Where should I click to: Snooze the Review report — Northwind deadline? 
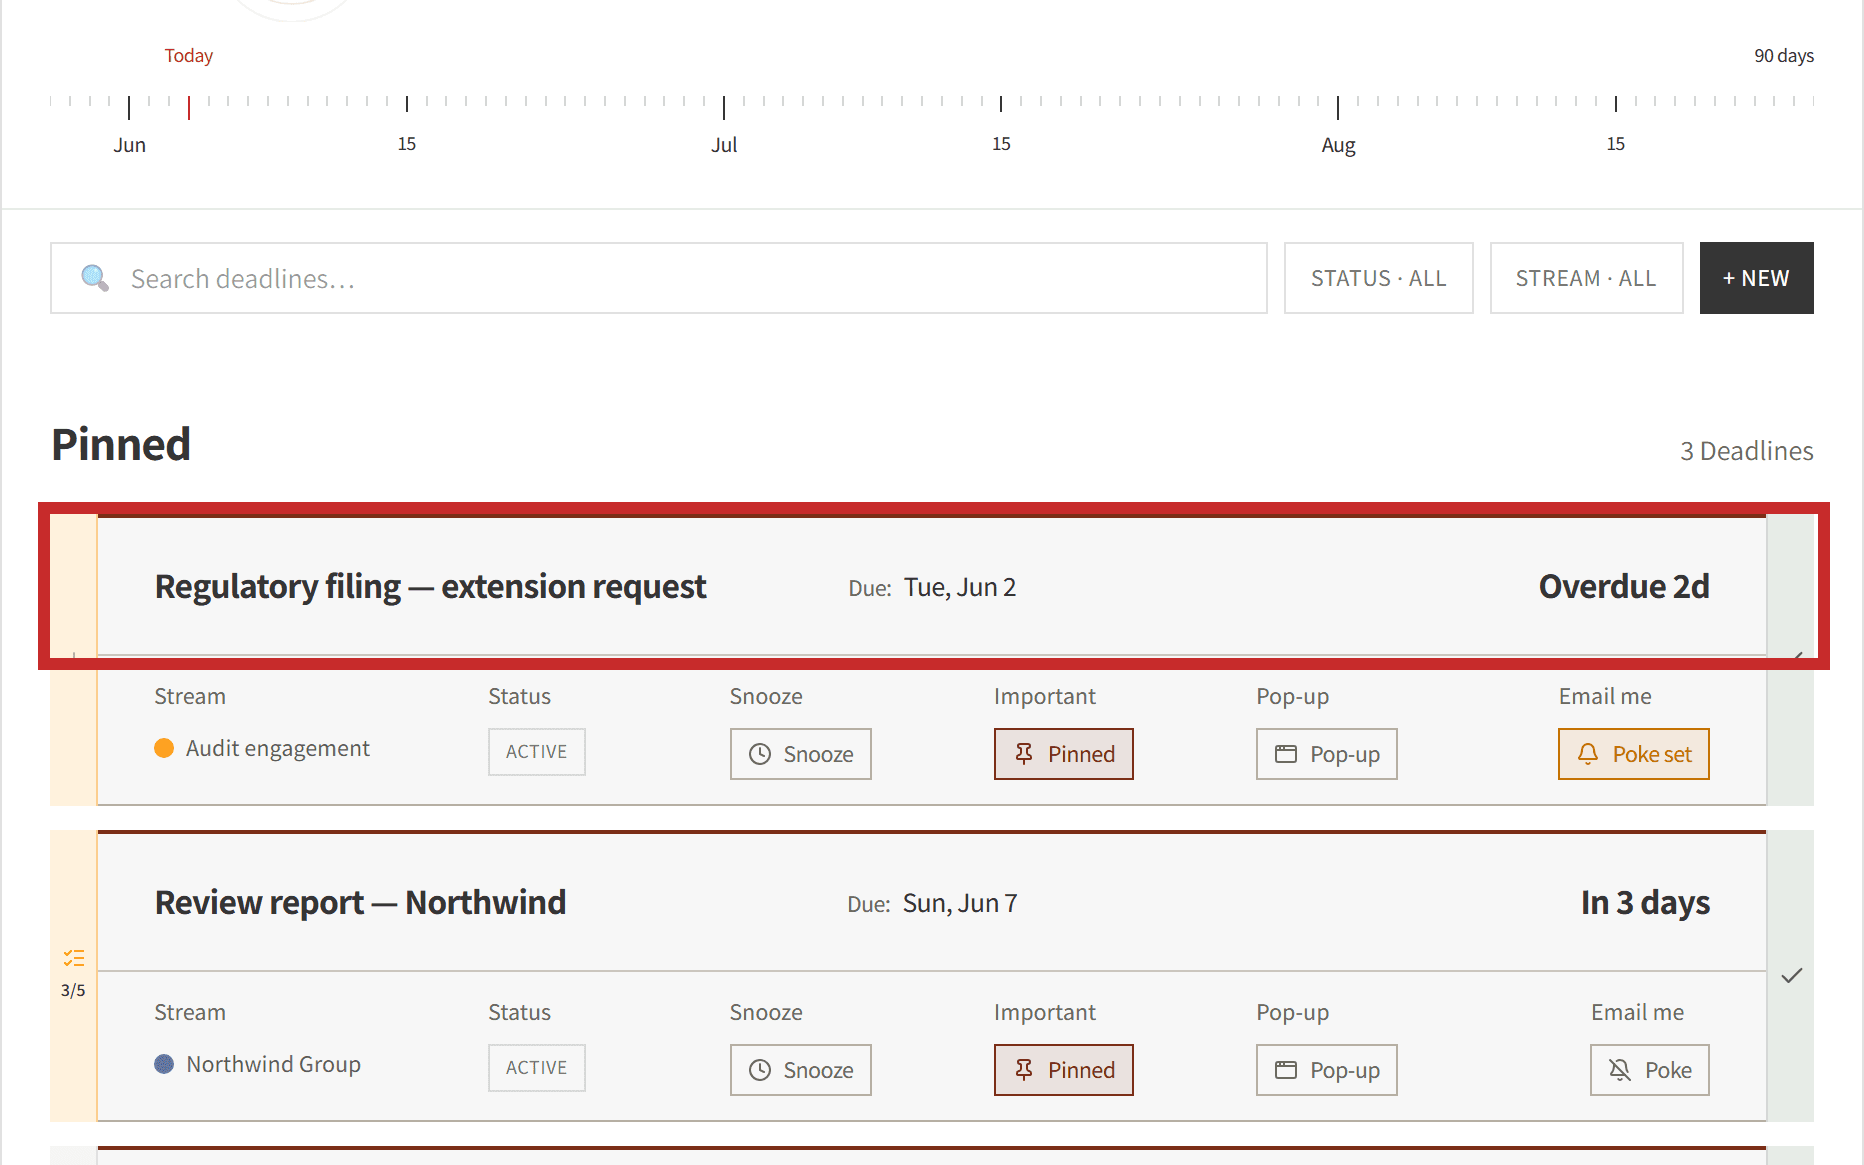(800, 1070)
